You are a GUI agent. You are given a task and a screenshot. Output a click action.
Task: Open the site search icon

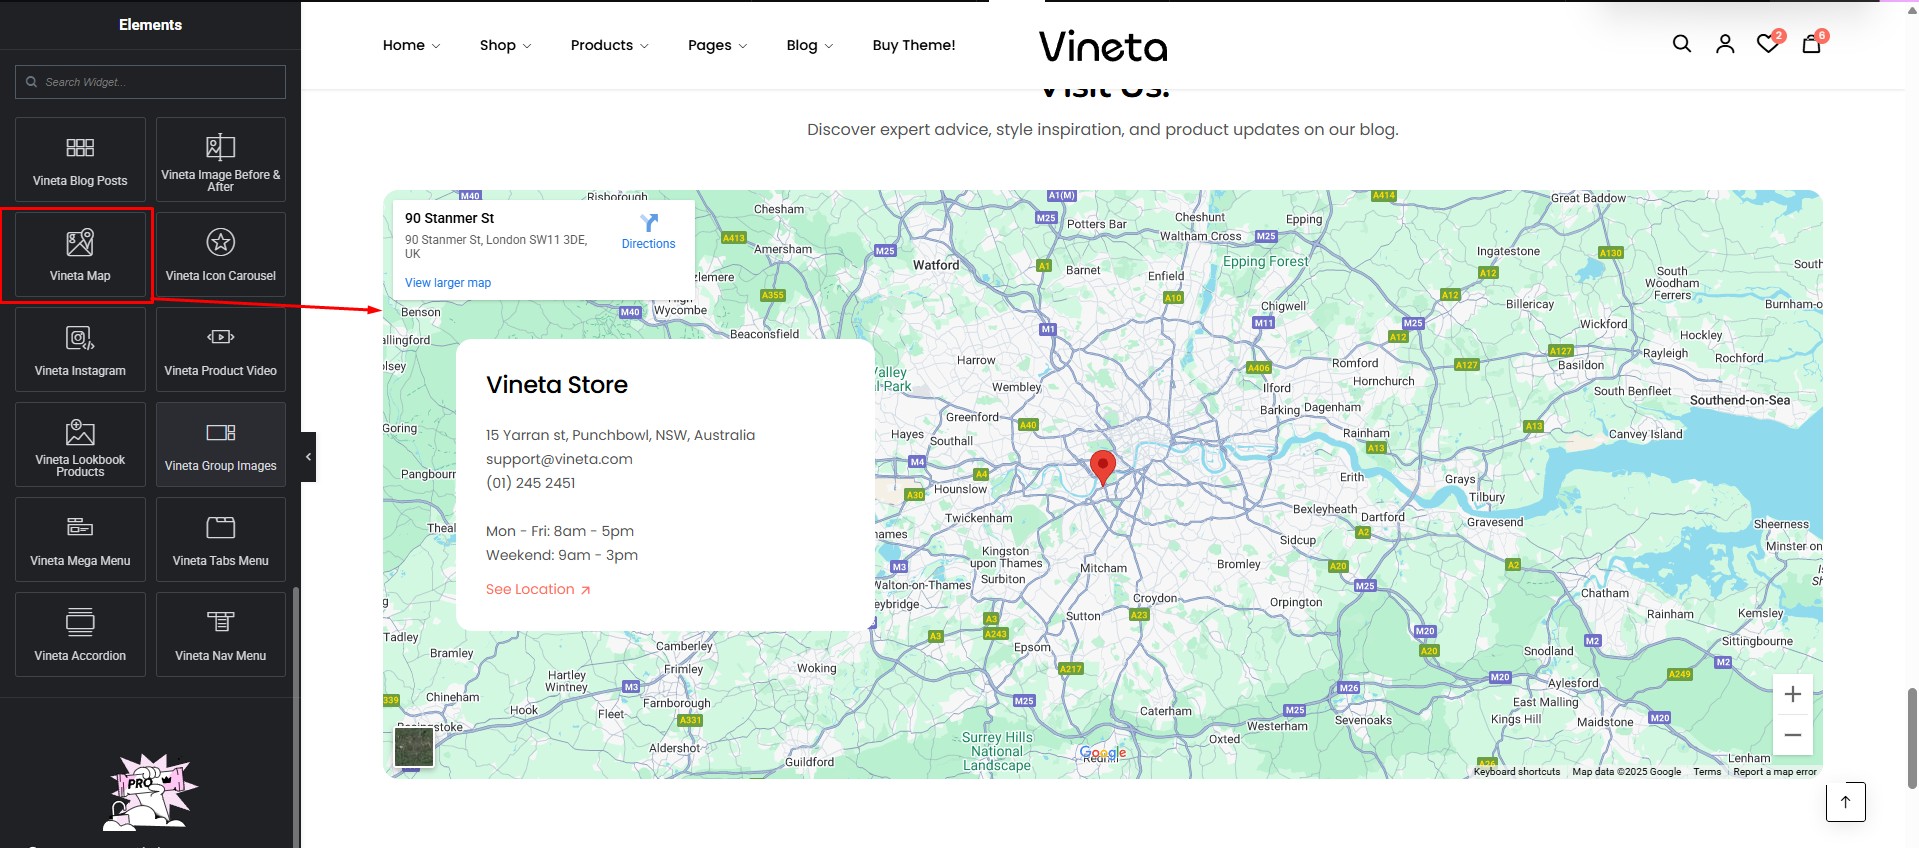click(1682, 44)
